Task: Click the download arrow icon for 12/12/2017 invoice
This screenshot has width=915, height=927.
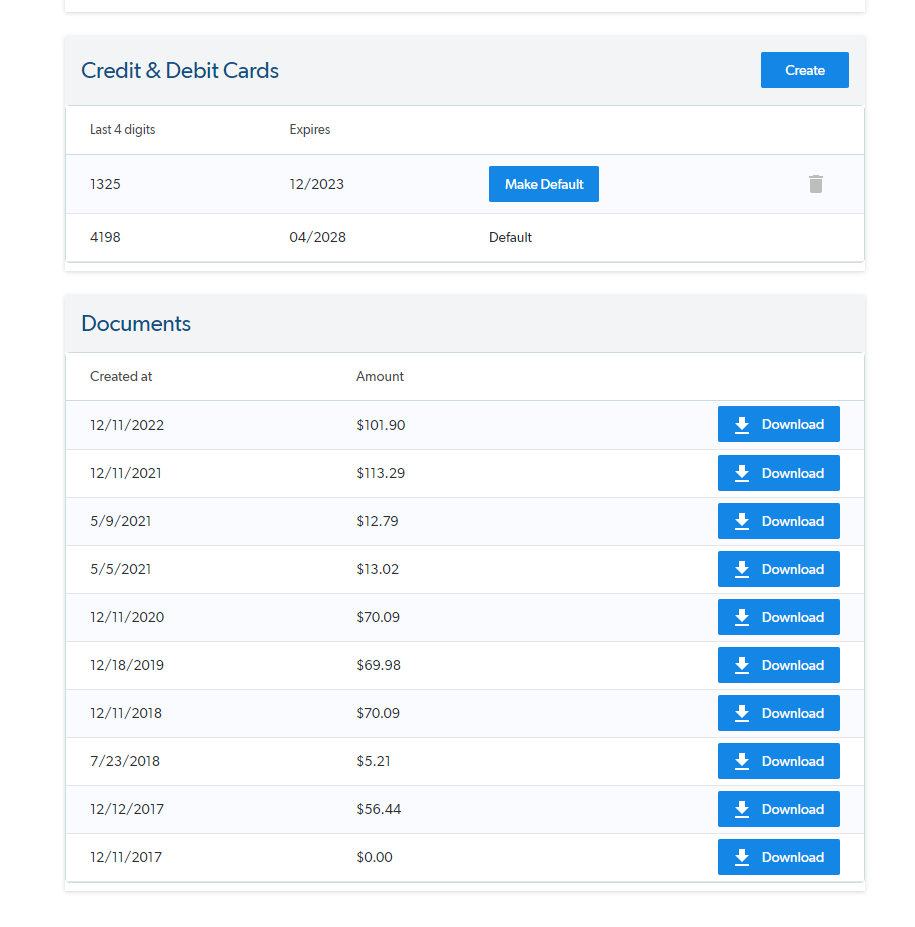Action: click(x=741, y=808)
